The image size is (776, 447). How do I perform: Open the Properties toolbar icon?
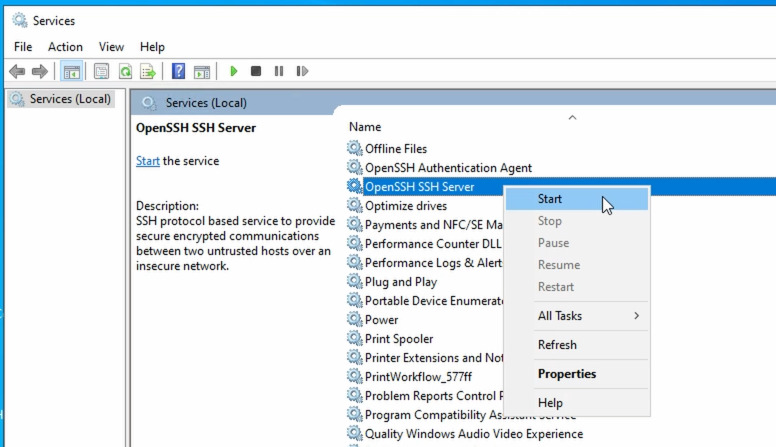101,71
